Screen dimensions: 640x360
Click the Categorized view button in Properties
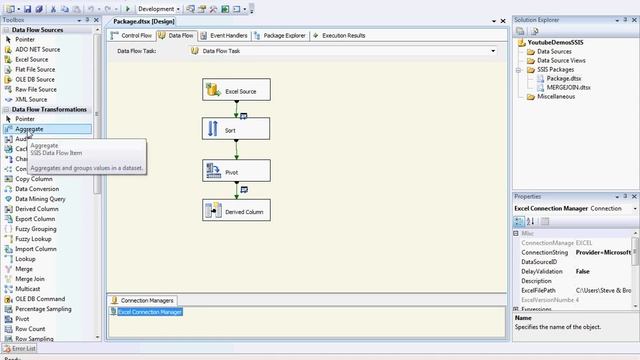click(x=519, y=222)
